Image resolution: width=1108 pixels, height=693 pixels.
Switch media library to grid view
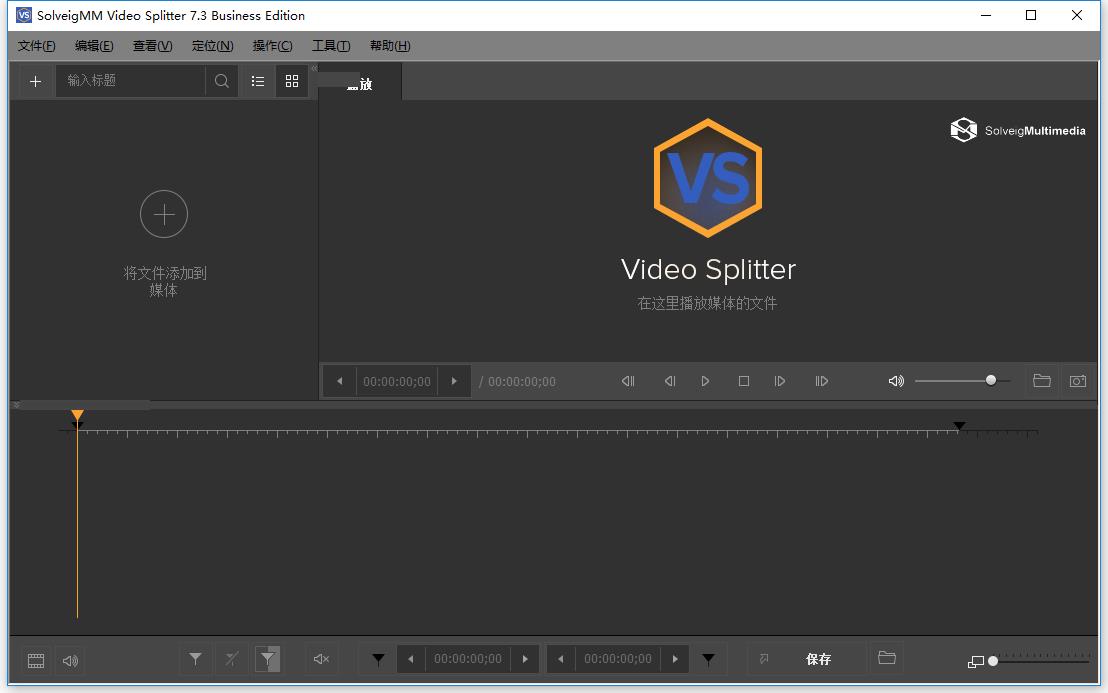point(292,81)
